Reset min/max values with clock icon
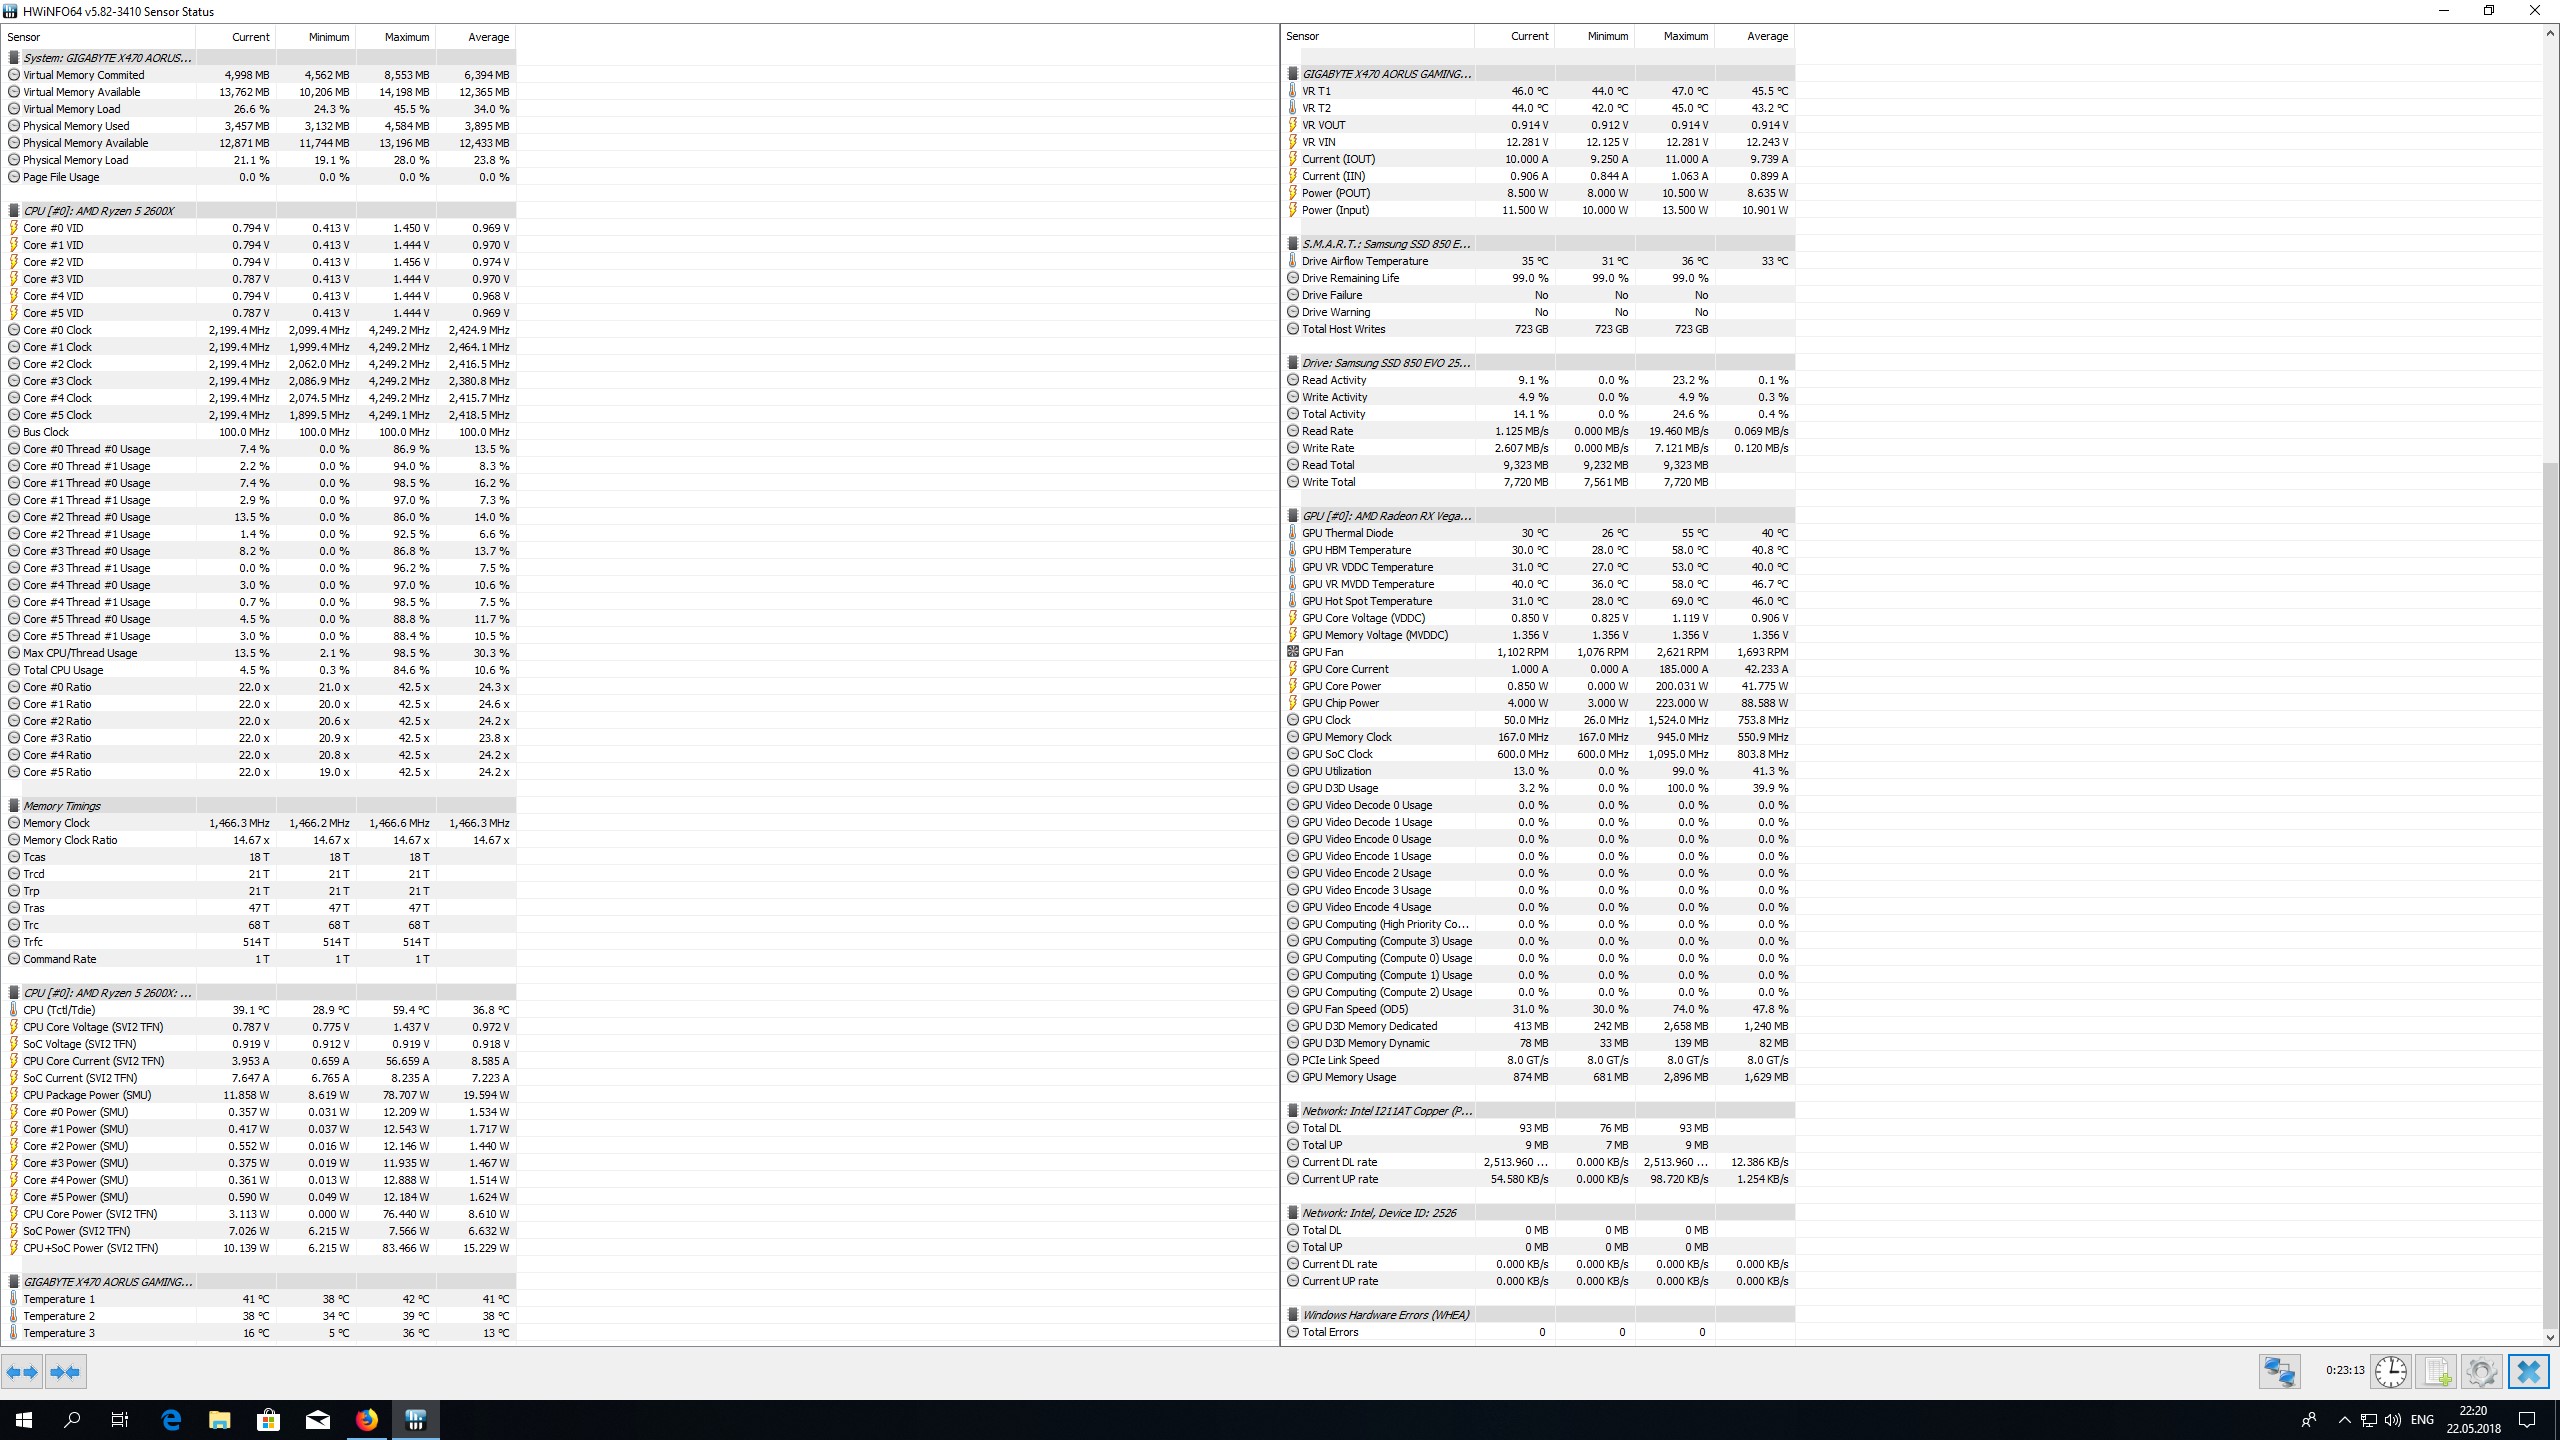This screenshot has width=2560, height=1440. click(x=2390, y=1371)
